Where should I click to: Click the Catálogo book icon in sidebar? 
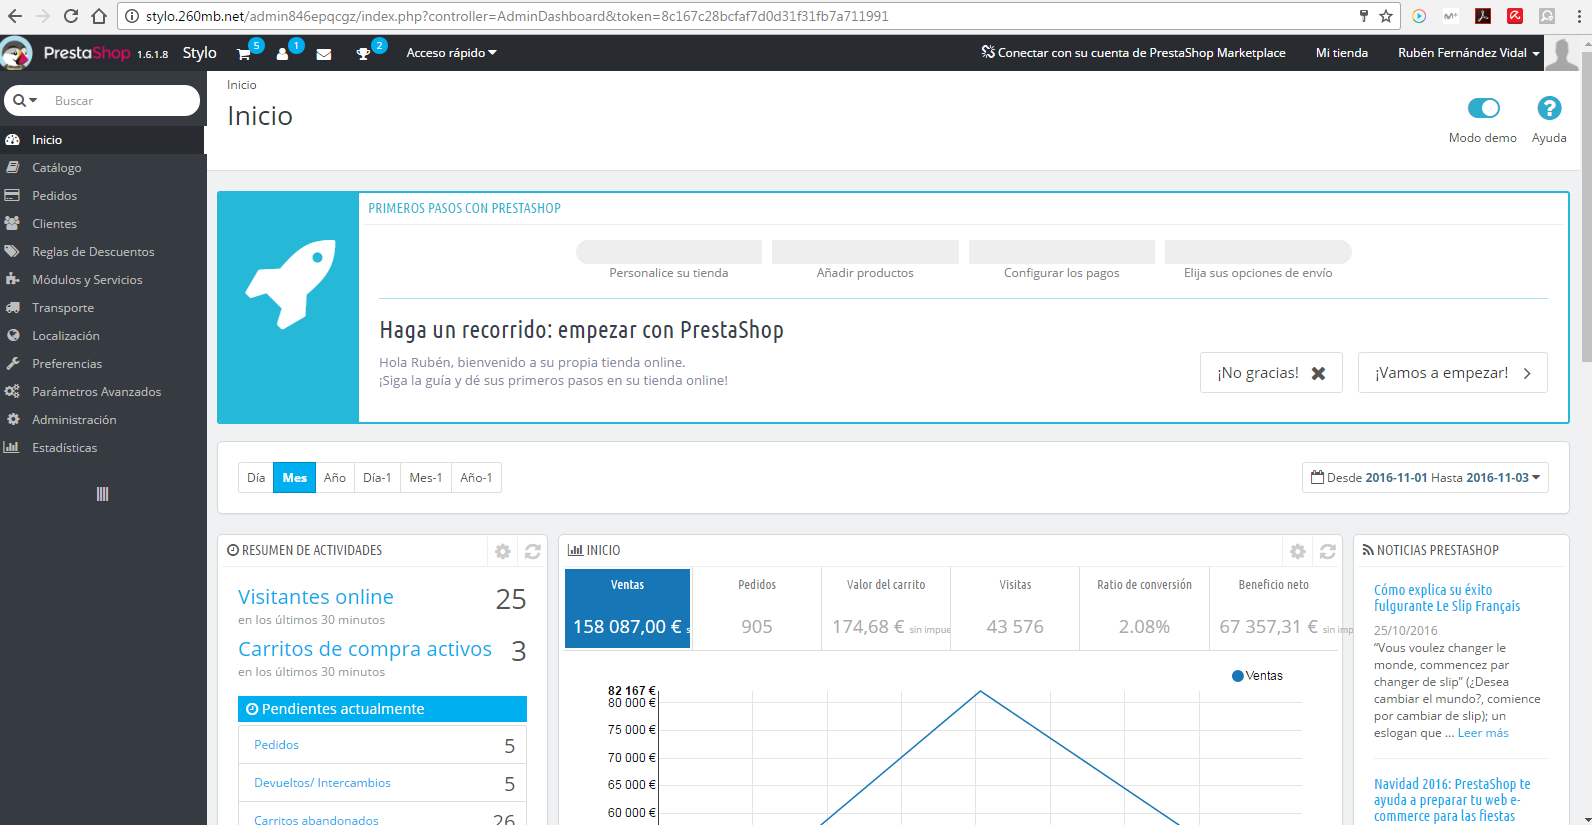[13, 168]
